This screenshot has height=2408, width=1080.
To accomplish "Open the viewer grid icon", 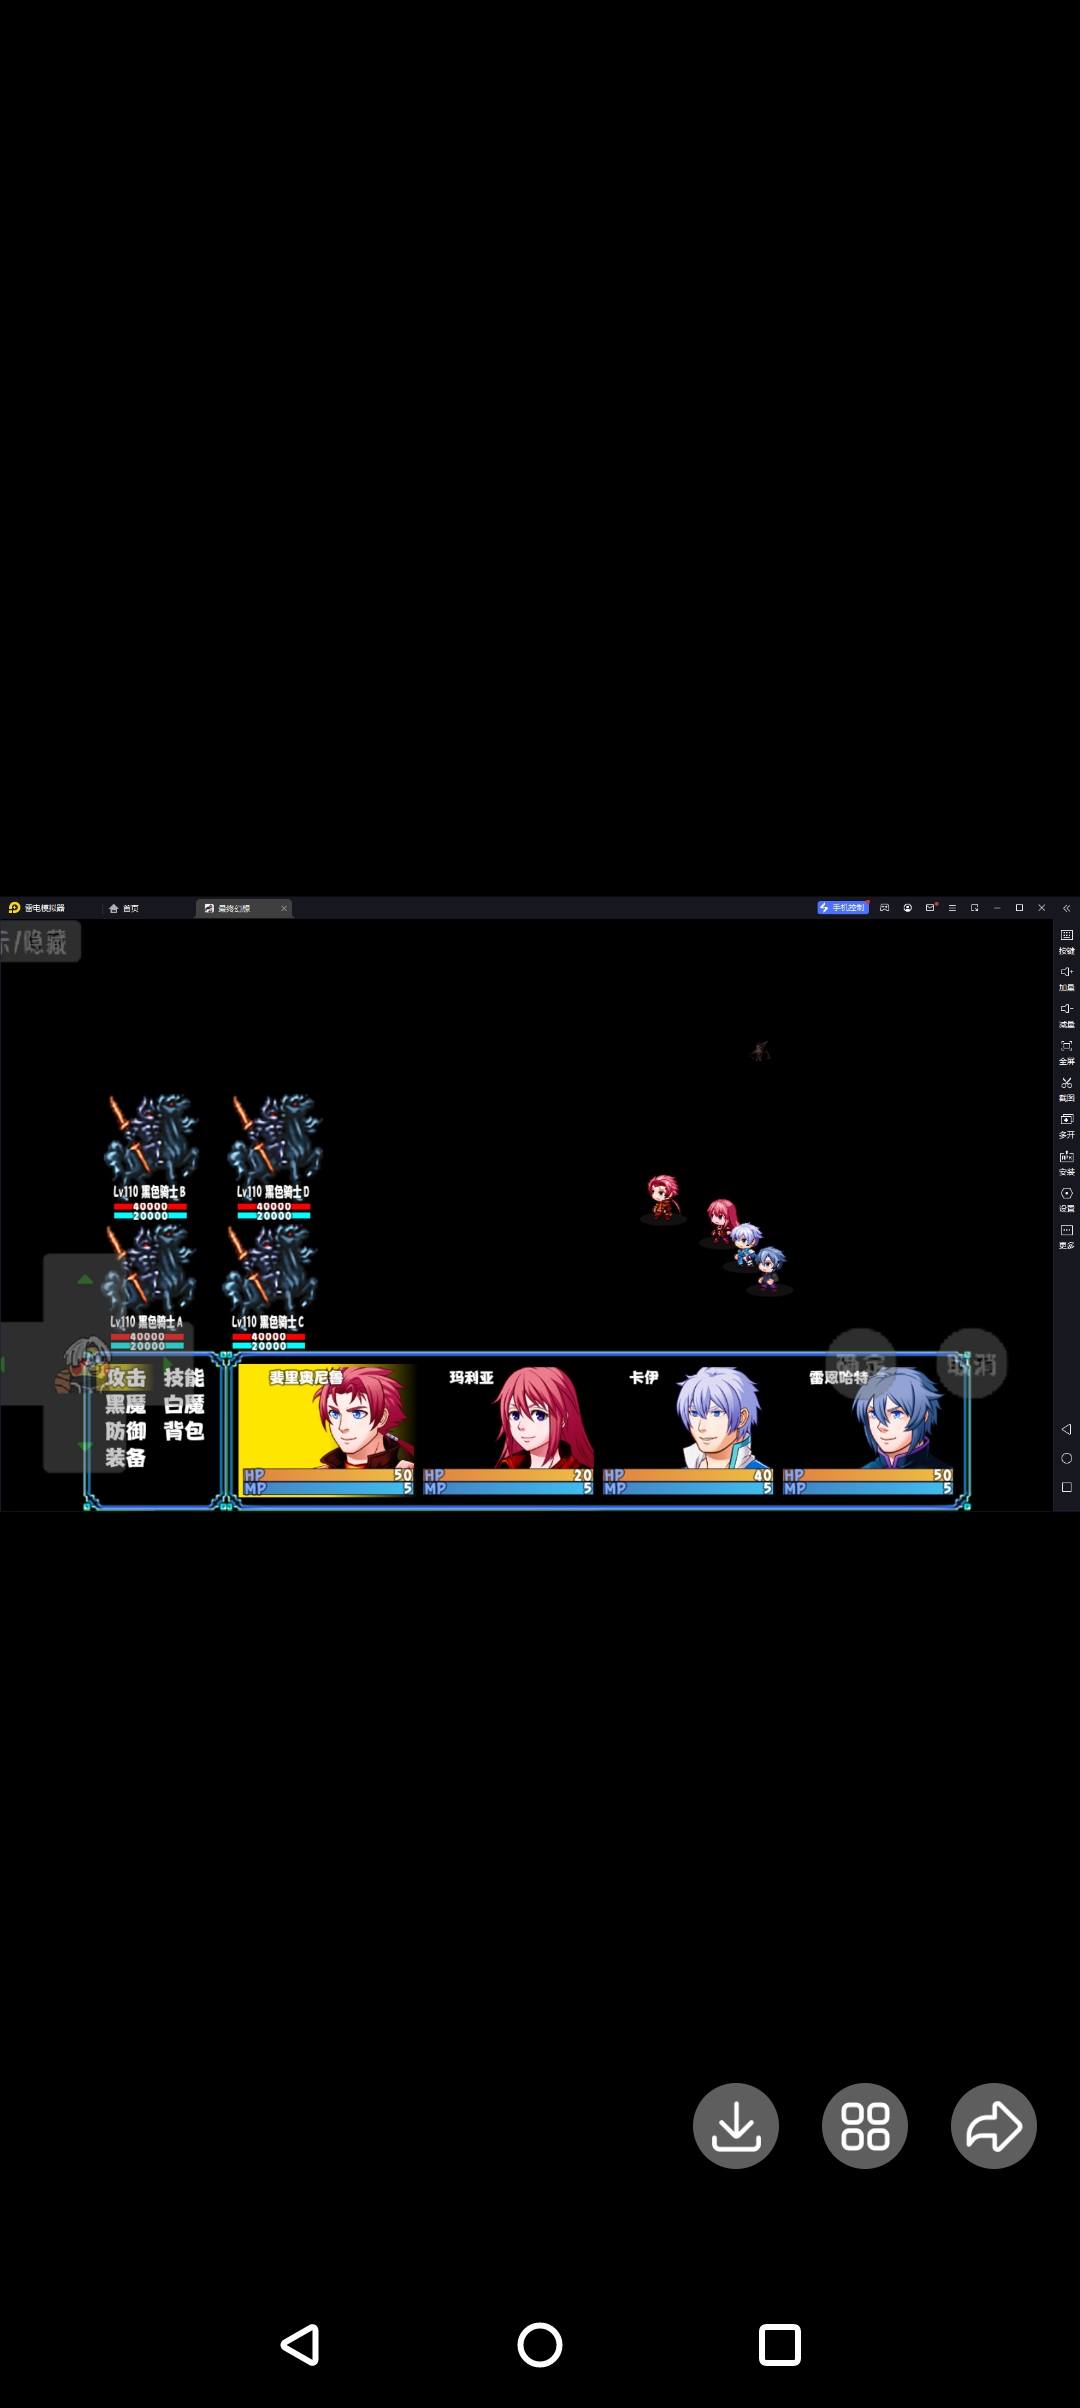I will point(865,2126).
